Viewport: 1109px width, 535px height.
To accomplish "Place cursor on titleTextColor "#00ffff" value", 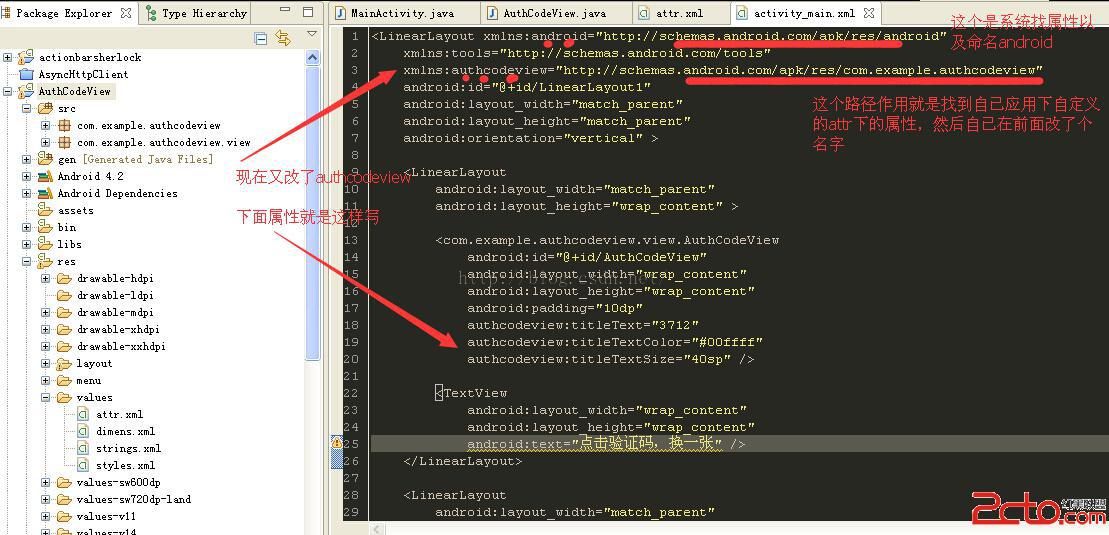I will pos(727,342).
